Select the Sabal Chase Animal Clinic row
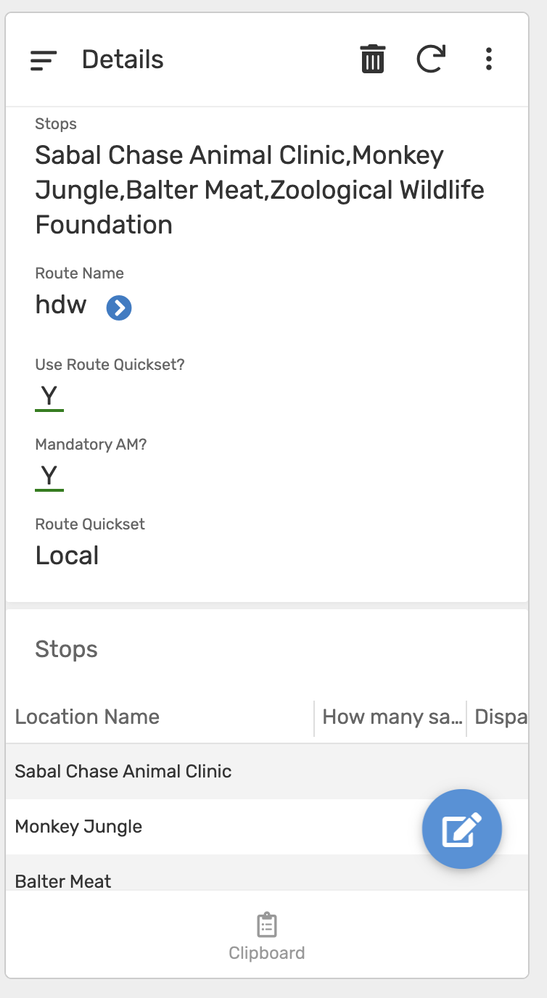Screen dimensions: 547x998 (267, 771)
